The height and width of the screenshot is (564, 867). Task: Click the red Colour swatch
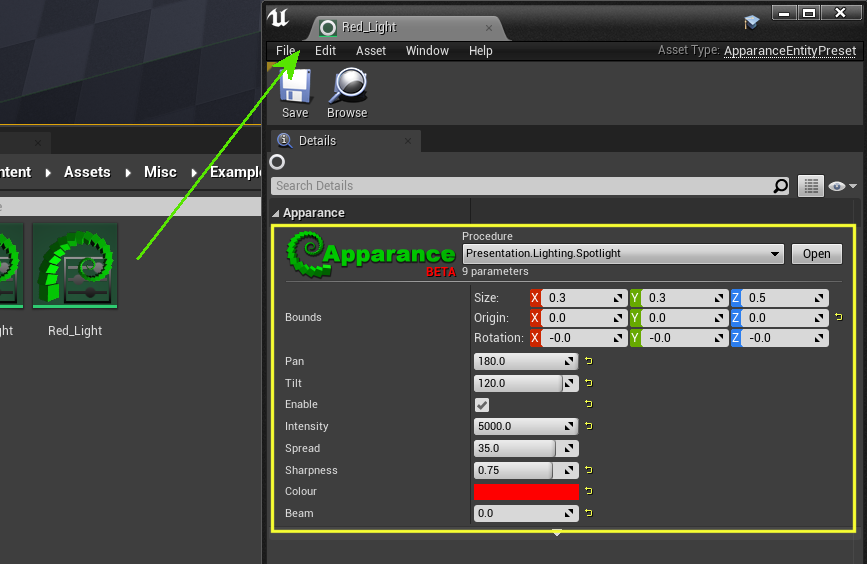(526, 492)
